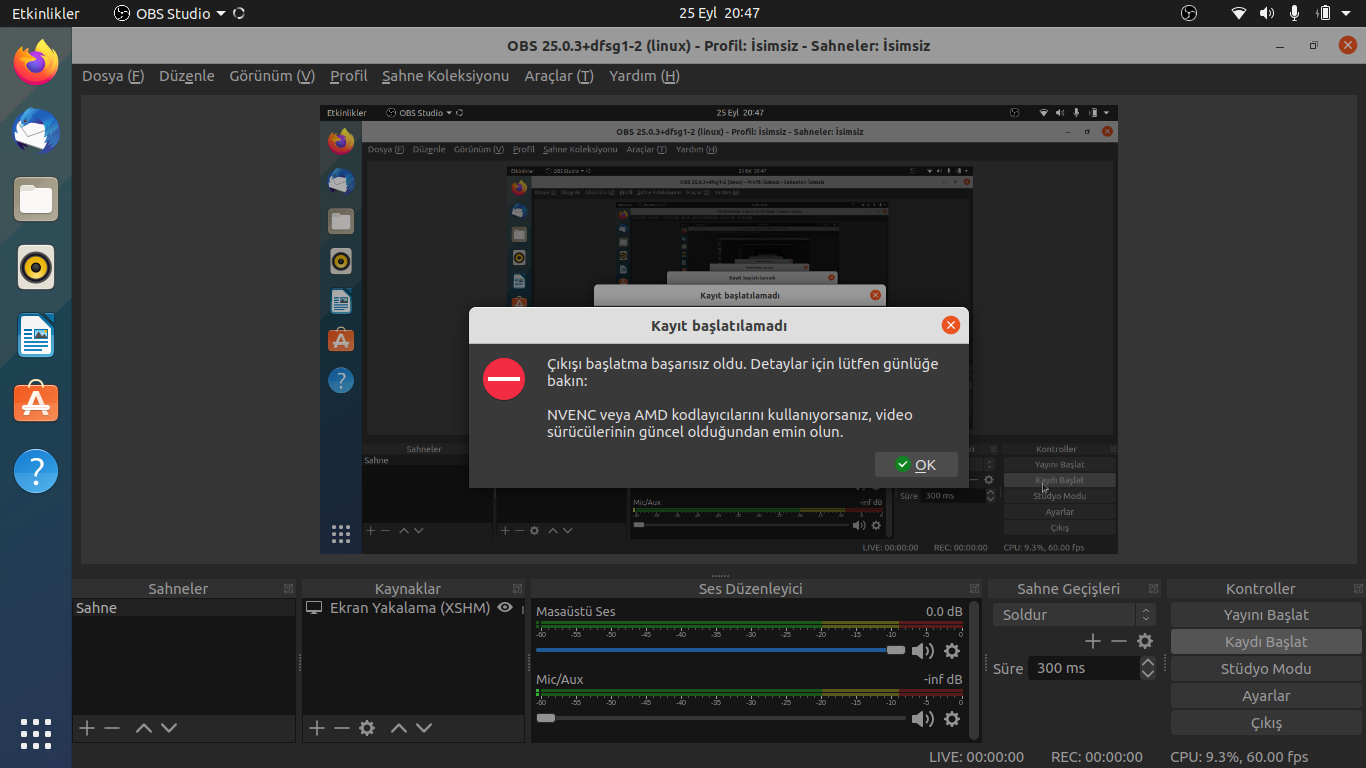Launch Rhythmbox from the dock
Image resolution: width=1366 pixels, height=768 pixels.
tap(36, 267)
